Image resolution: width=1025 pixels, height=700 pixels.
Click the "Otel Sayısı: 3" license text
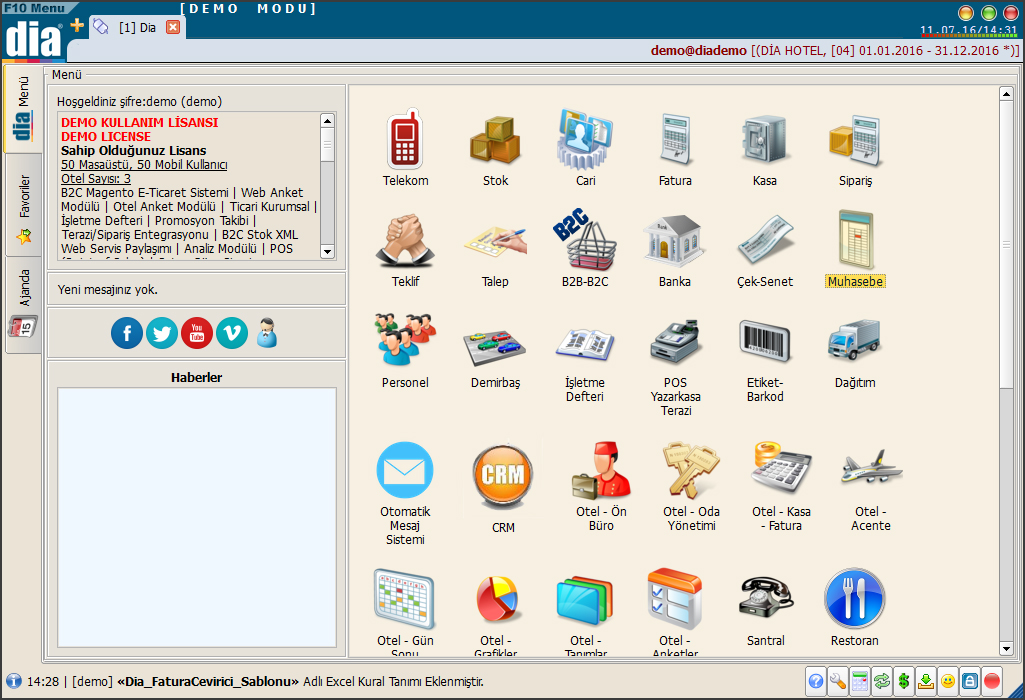pyautogui.click(x=96, y=178)
